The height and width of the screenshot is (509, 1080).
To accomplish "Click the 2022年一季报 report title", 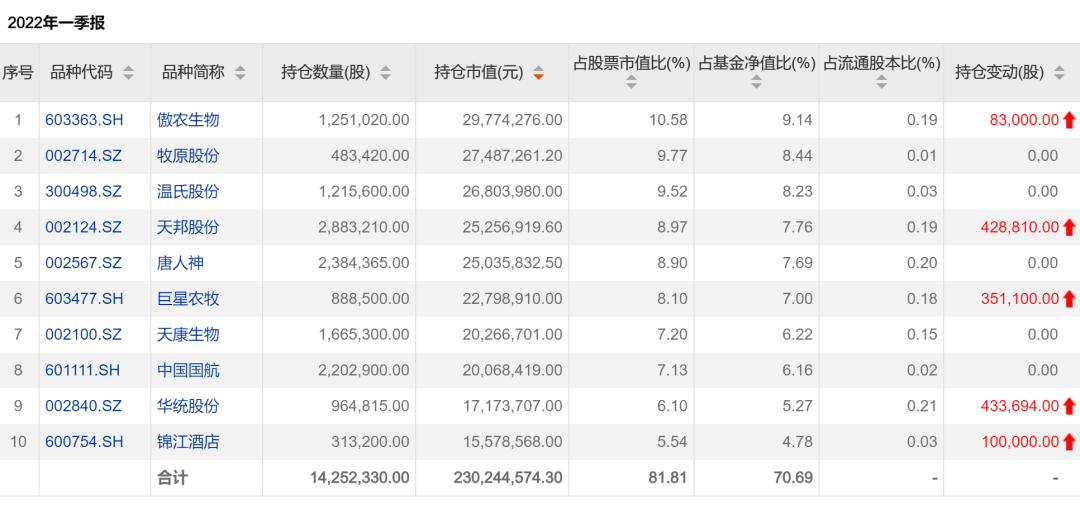I will [x=56, y=22].
